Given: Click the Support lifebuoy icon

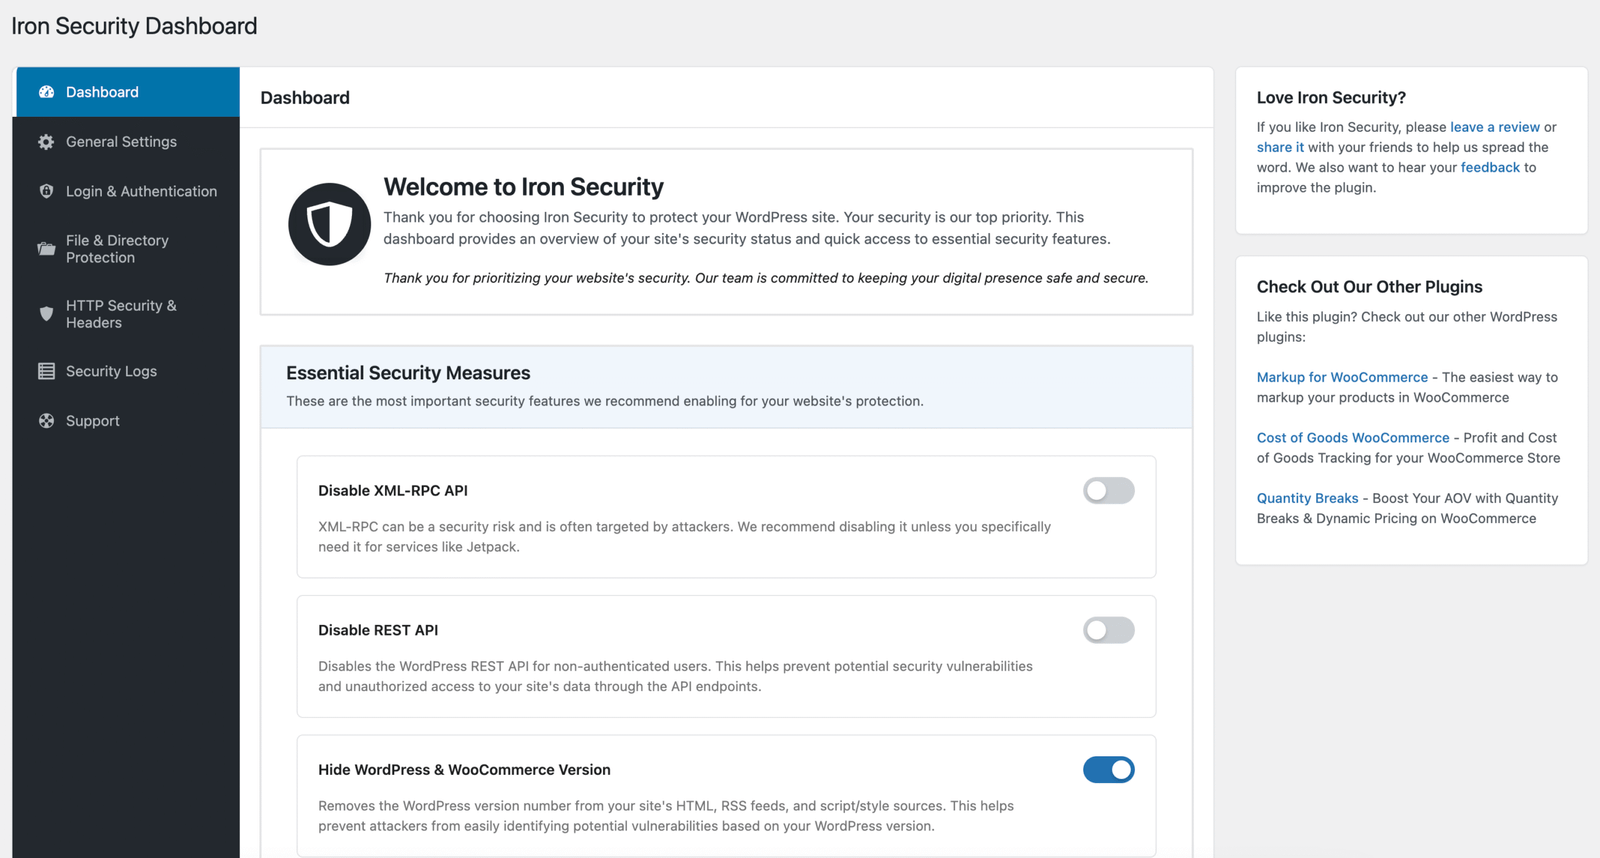Looking at the screenshot, I should pyautogui.click(x=46, y=421).
